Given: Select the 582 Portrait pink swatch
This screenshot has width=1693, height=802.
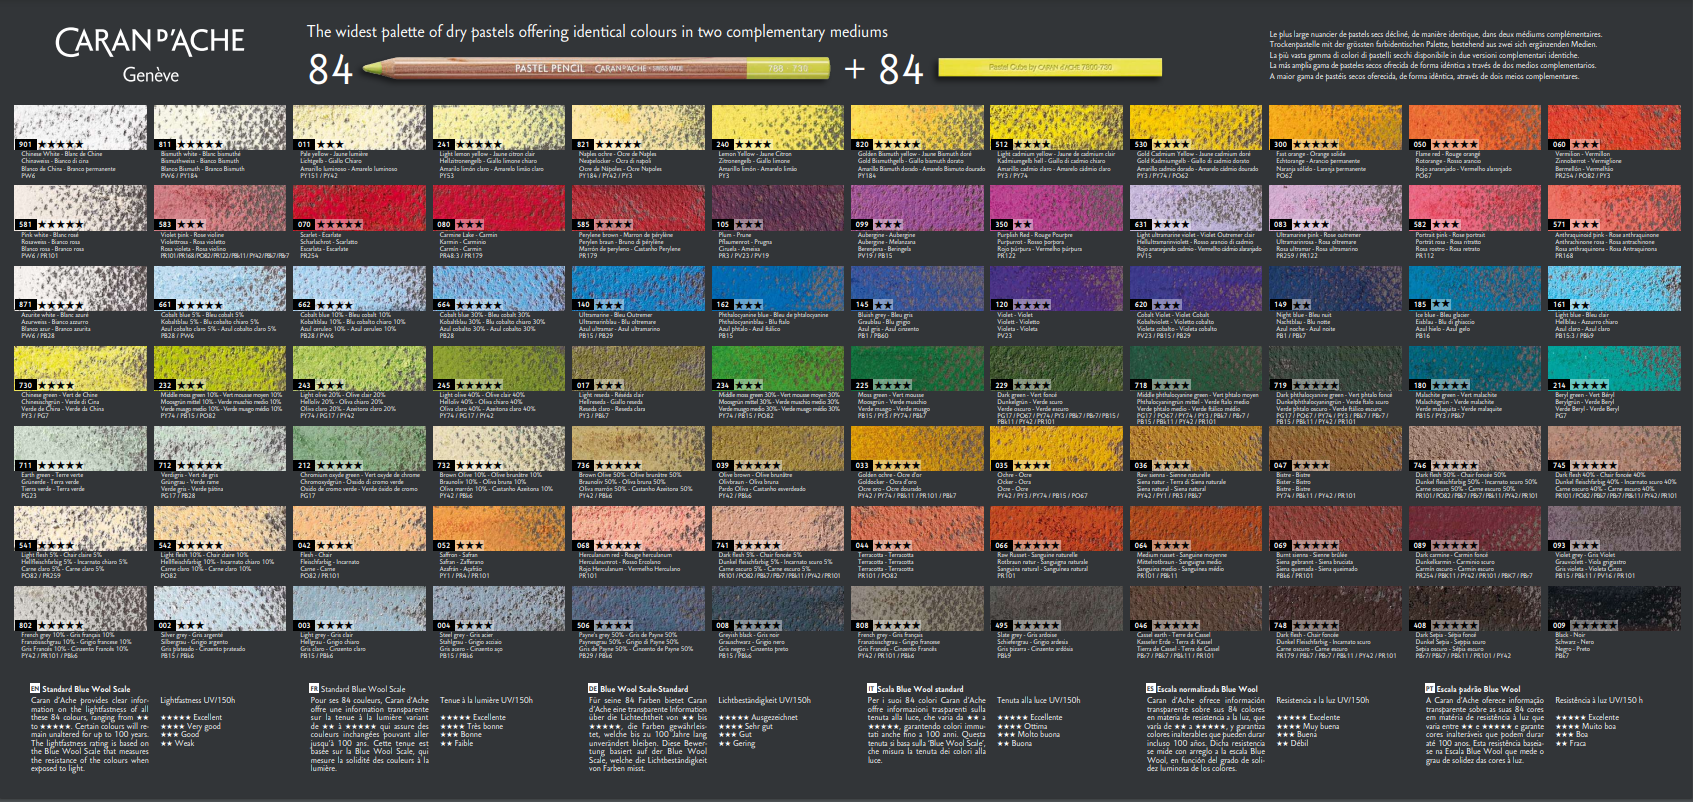Looking at the screenshot, I should [x=1474, y=207].
